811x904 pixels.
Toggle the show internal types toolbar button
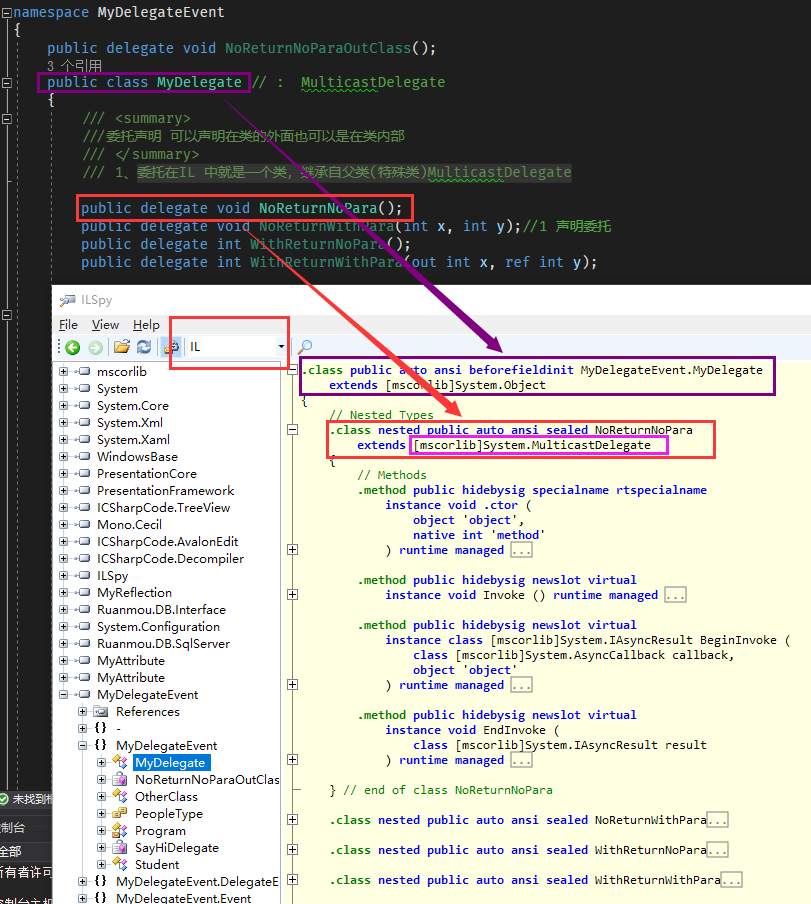pos(171,347)
